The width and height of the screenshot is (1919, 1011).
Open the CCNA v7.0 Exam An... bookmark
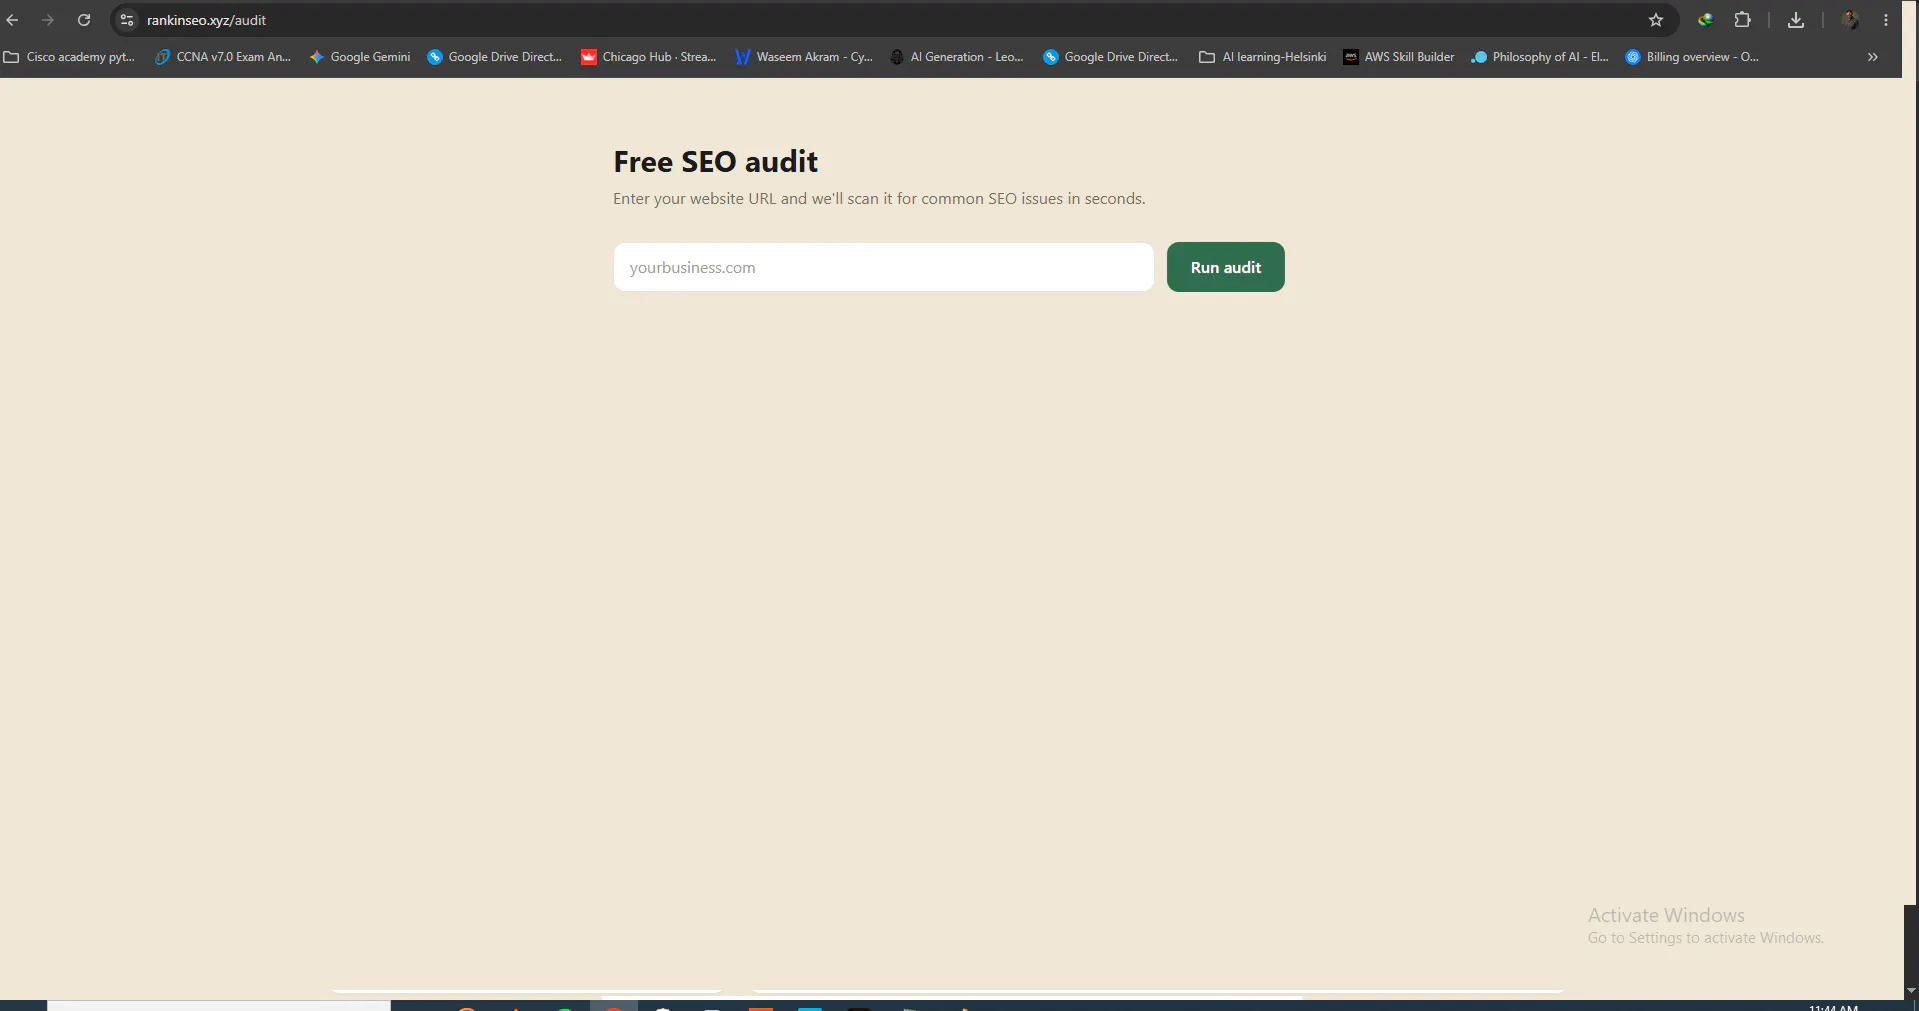(x=222, y=57)
